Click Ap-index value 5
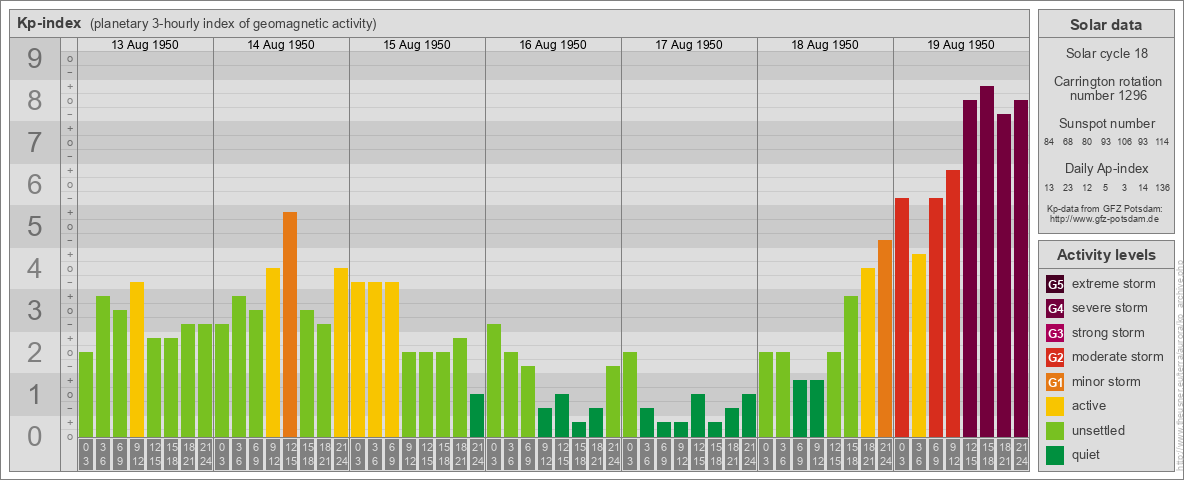The width and height of the screenshot is (1184, 480). pyautogui.click(x=1105, y=187)
